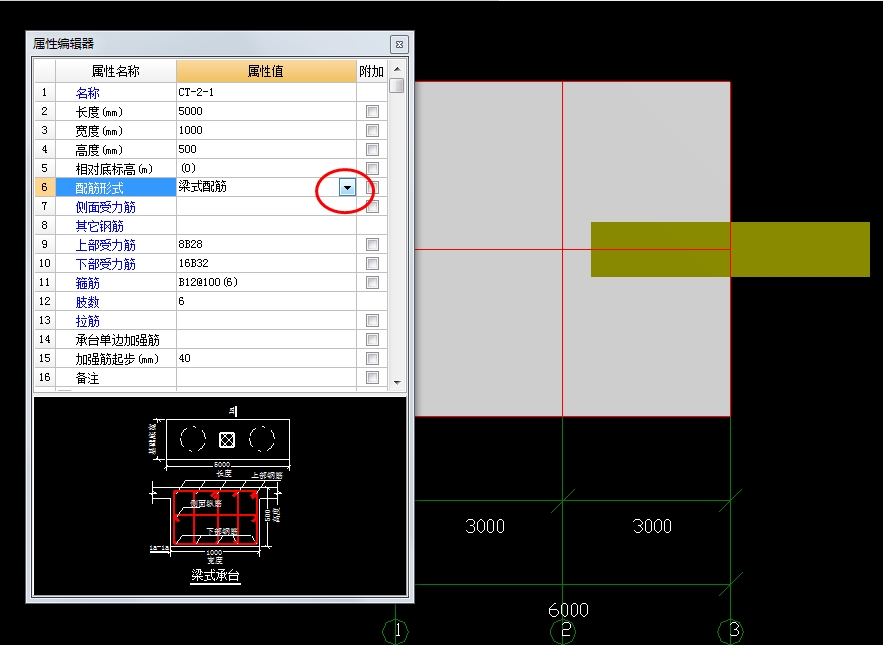883x645 pixels.
Task: Edit the 宽度 value 1000
Action: coord(266,131)
